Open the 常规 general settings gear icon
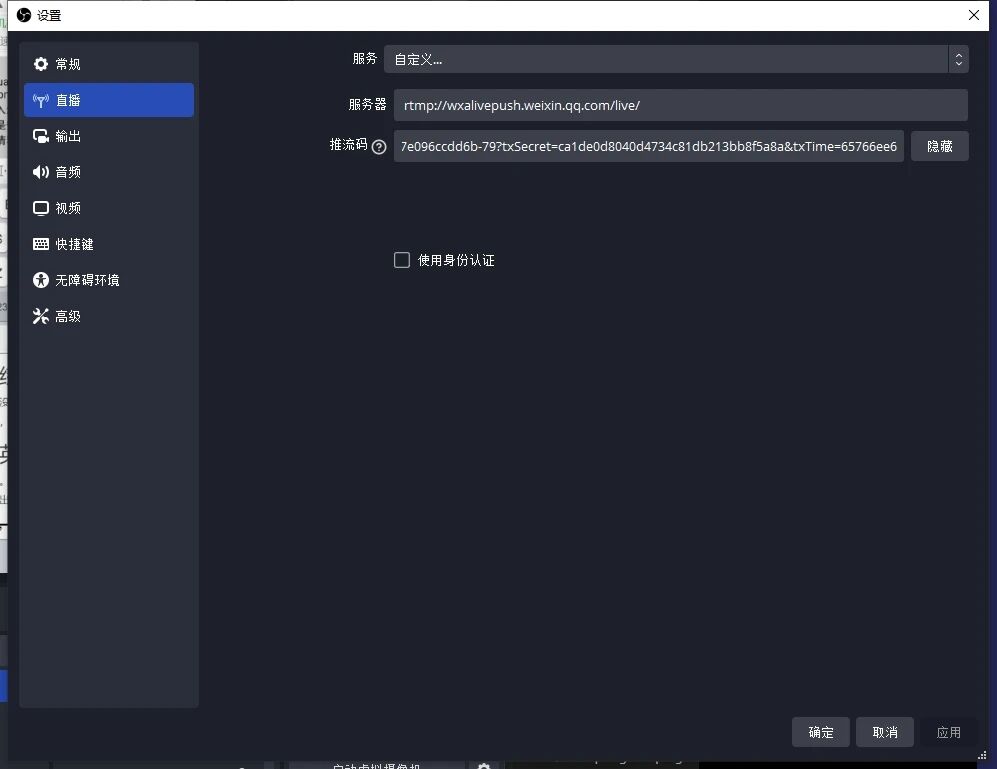 point(41,64)
